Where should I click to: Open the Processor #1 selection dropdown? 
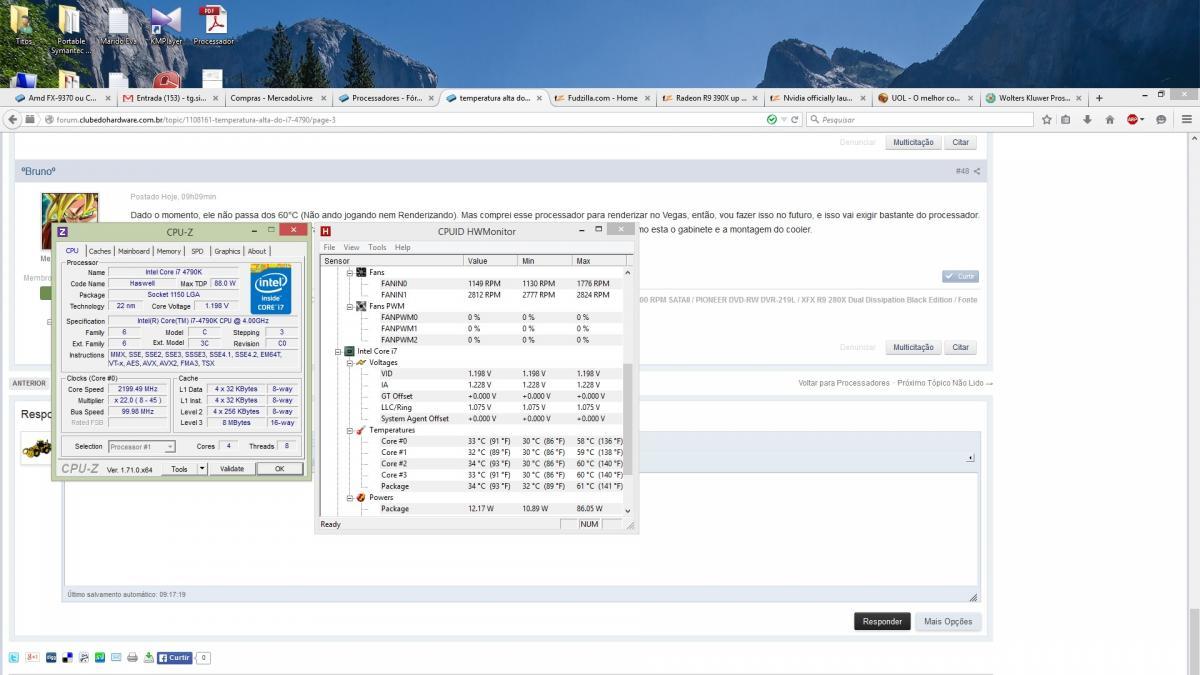(141, 446)
